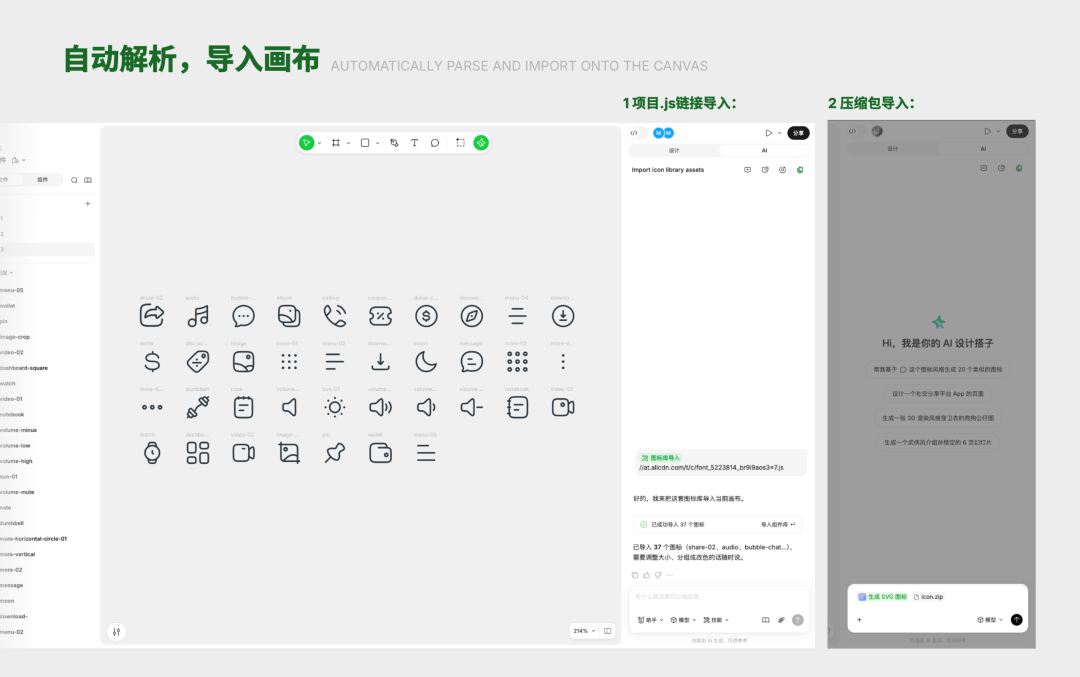
Task: Toggle the panel layout icon beside zoom
Action: (x=608, y=631)
